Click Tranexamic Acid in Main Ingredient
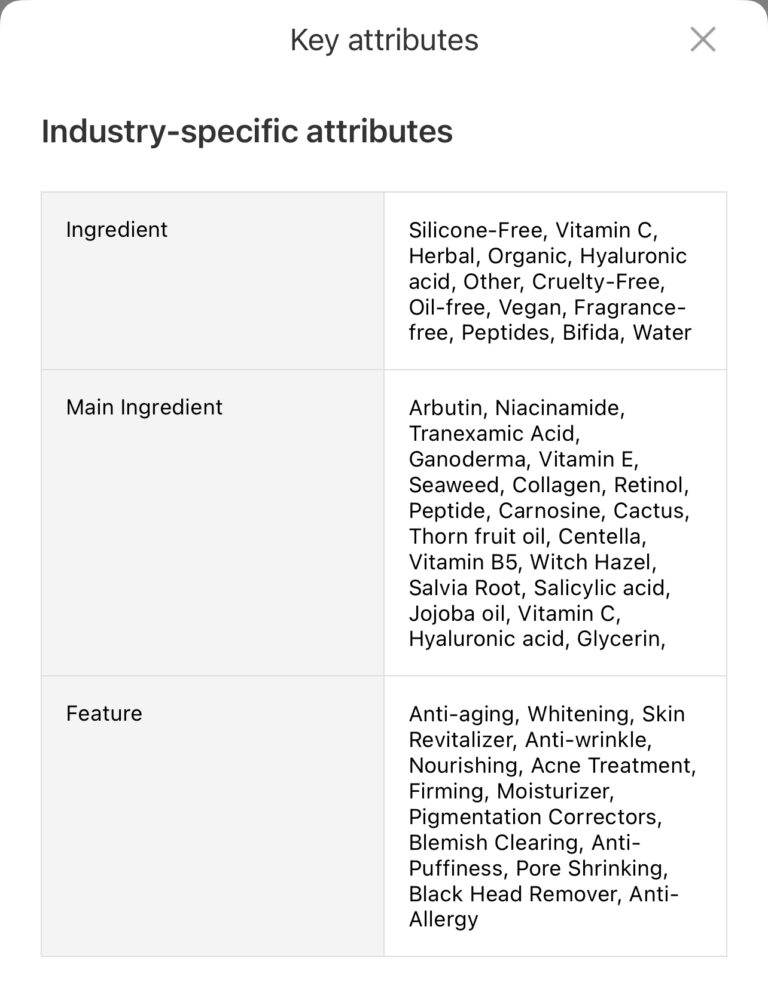The height and width of the screenshot is (1000, 768). [x=493, y=434]
